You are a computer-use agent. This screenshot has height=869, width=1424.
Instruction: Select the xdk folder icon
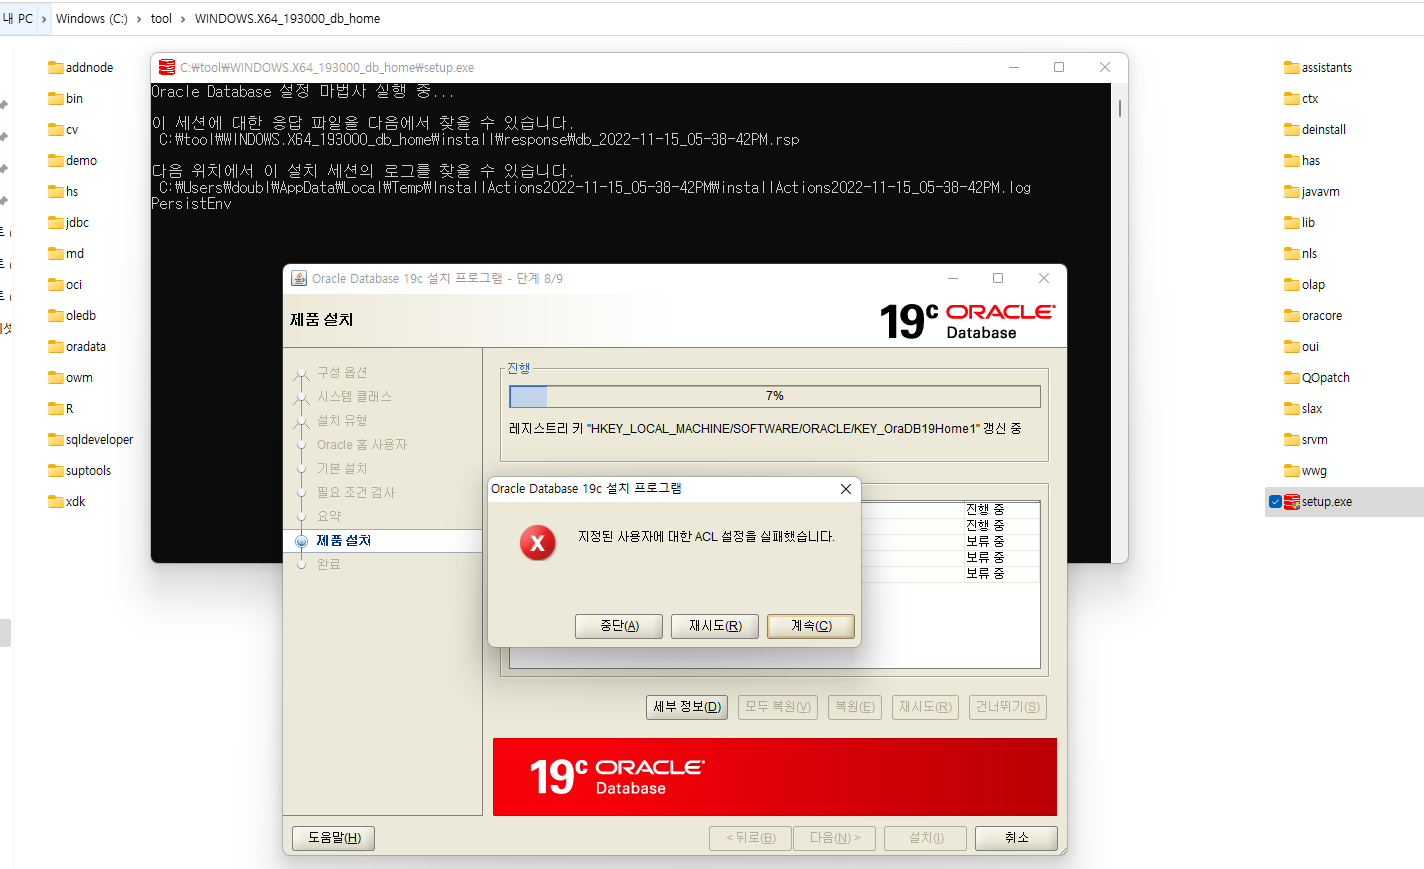tap(56, 502)
